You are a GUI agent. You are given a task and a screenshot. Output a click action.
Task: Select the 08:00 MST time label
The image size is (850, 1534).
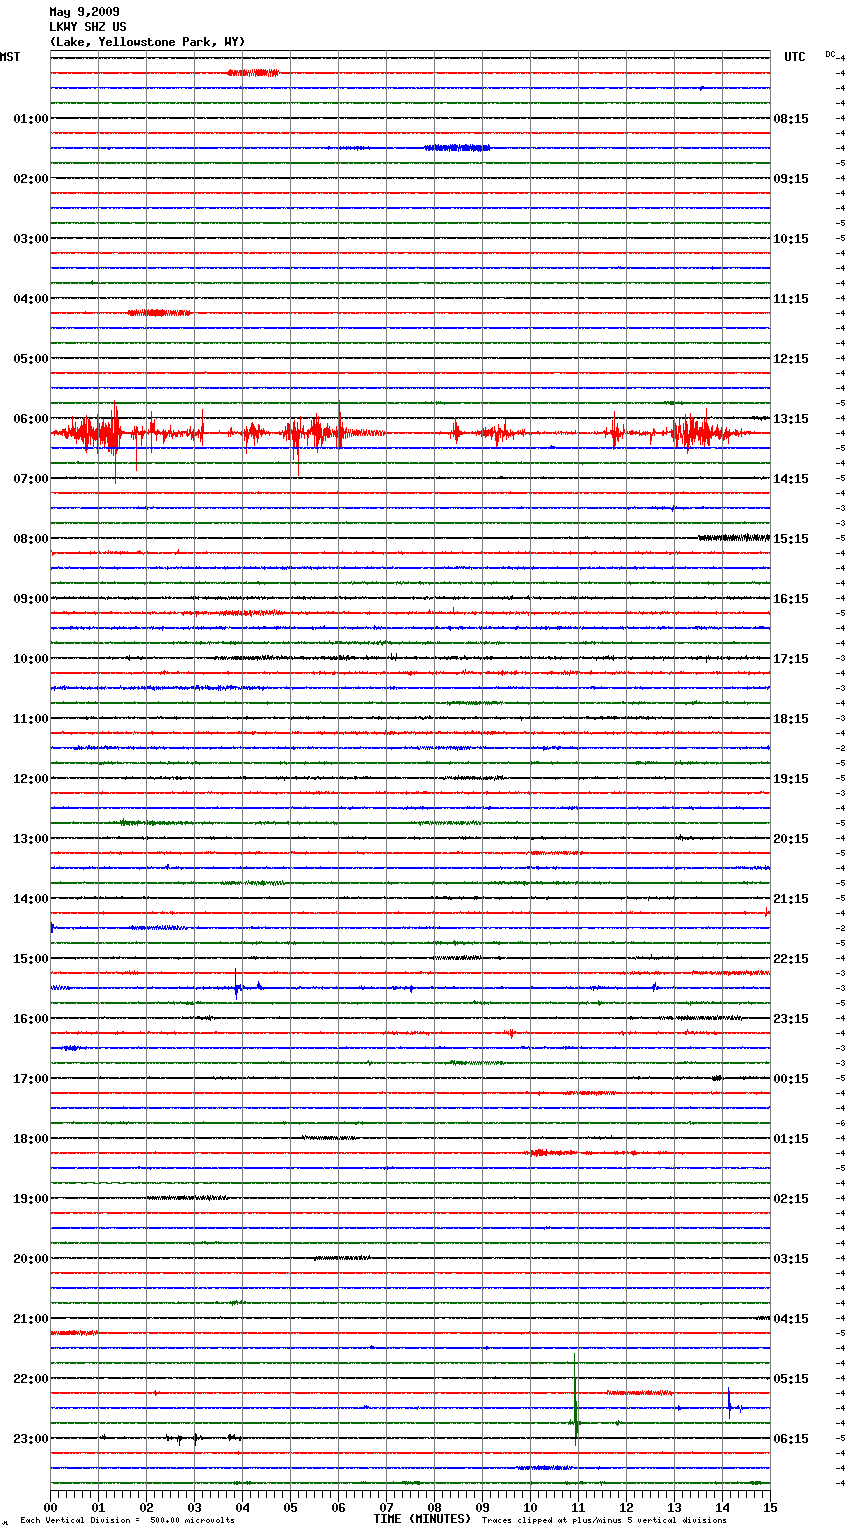click(x=31, y=539)
